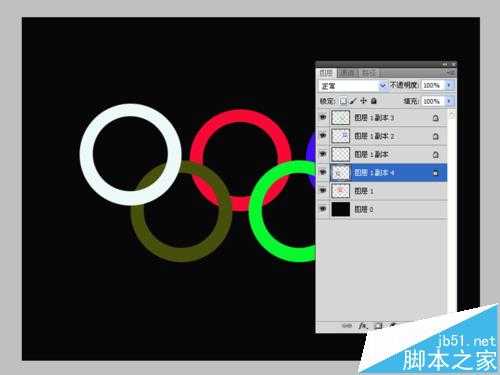Open the fill 填充 slider arrow

coord(449,101)
